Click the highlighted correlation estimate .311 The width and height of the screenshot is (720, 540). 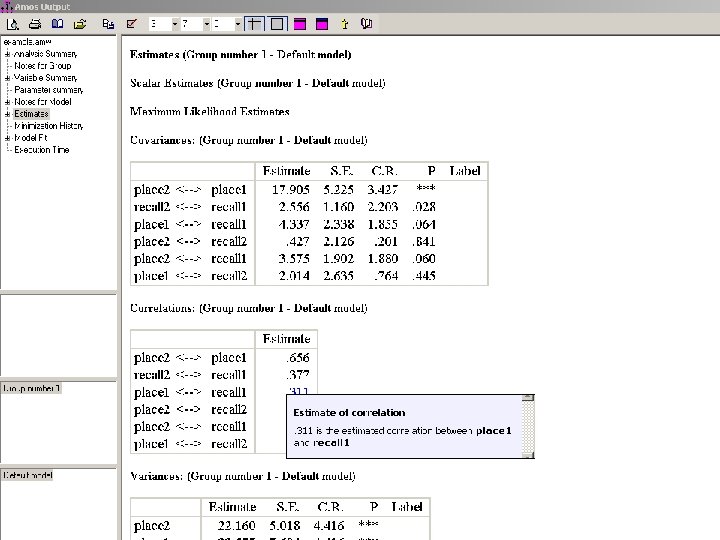[298, 391]
